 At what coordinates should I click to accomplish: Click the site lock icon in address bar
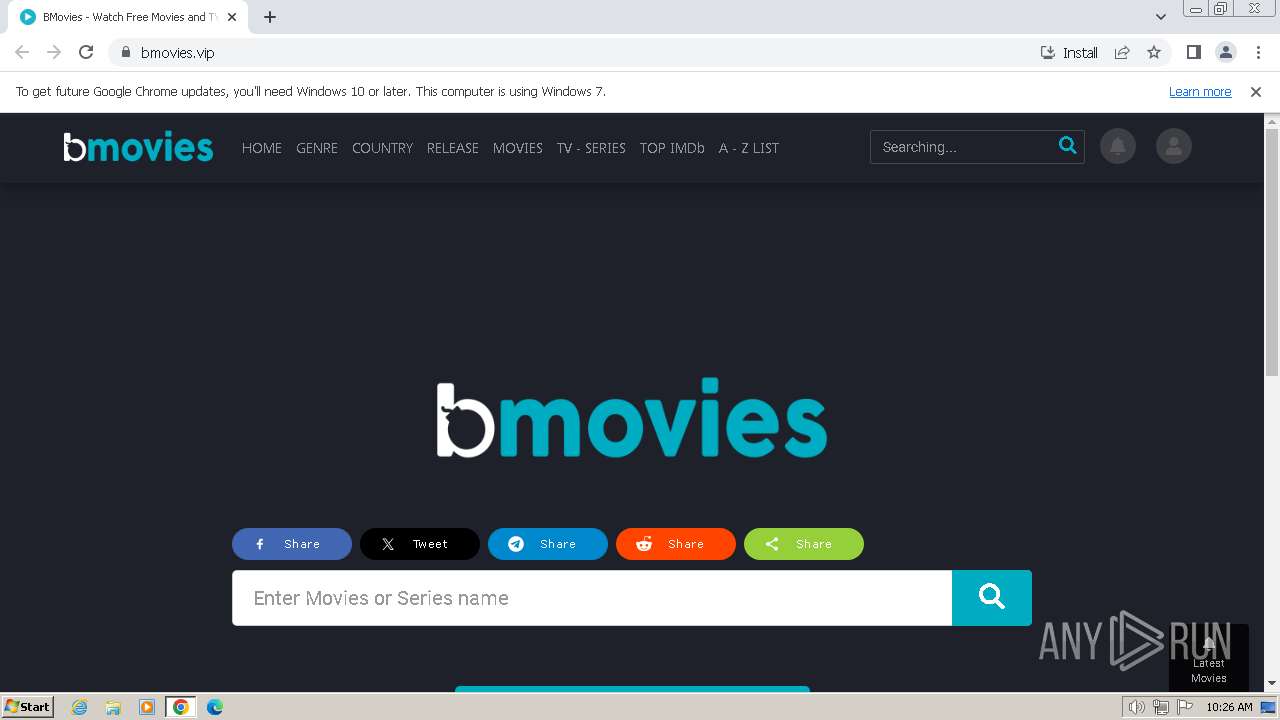(x=125, y=52)
